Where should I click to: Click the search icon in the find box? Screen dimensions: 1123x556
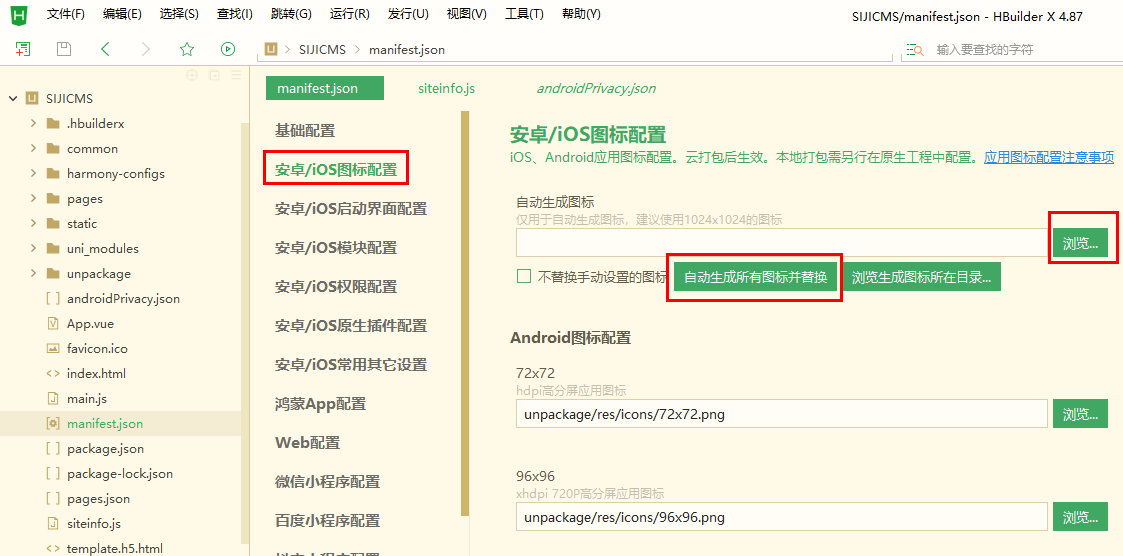(915, 49)
